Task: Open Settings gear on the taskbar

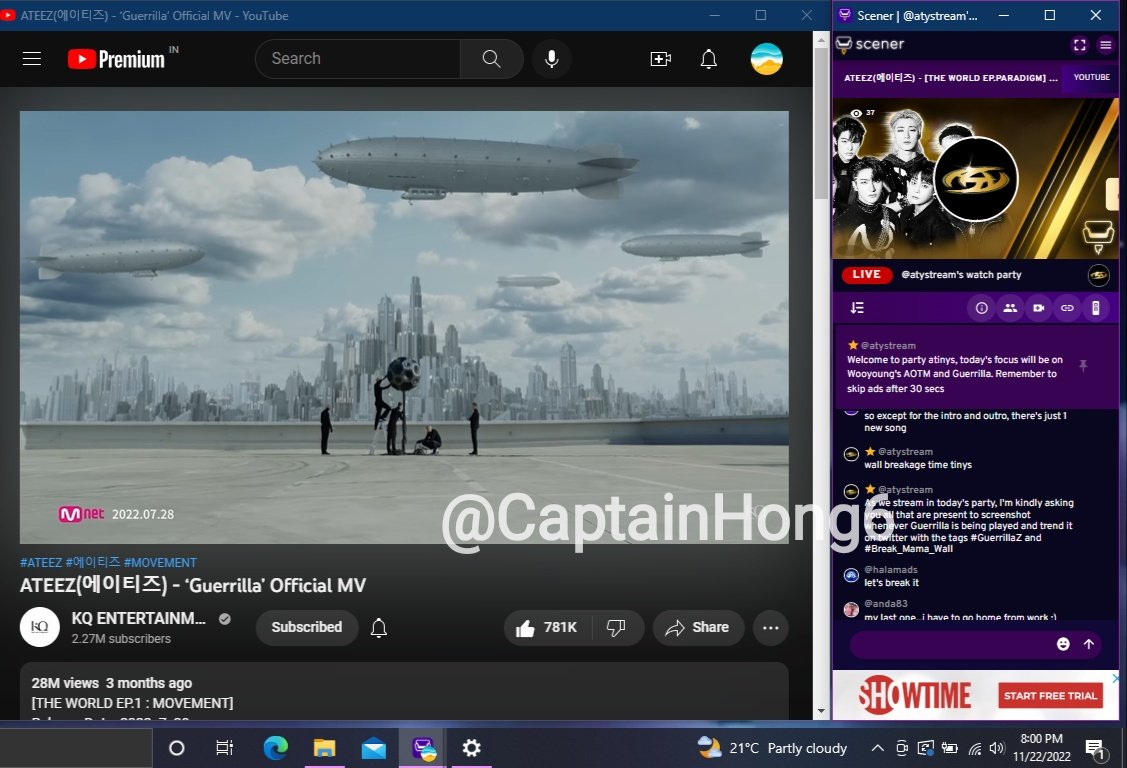Action: click(x=471, y=748)
